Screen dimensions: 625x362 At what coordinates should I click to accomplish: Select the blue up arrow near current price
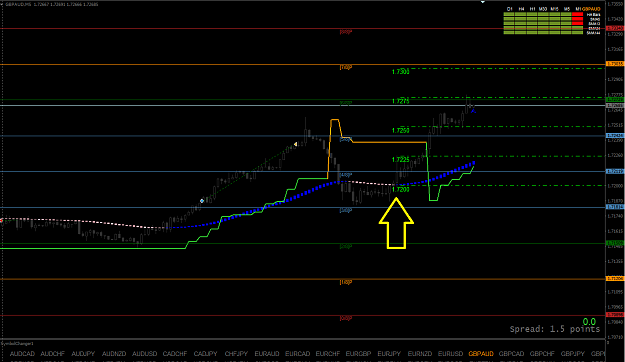473,110
